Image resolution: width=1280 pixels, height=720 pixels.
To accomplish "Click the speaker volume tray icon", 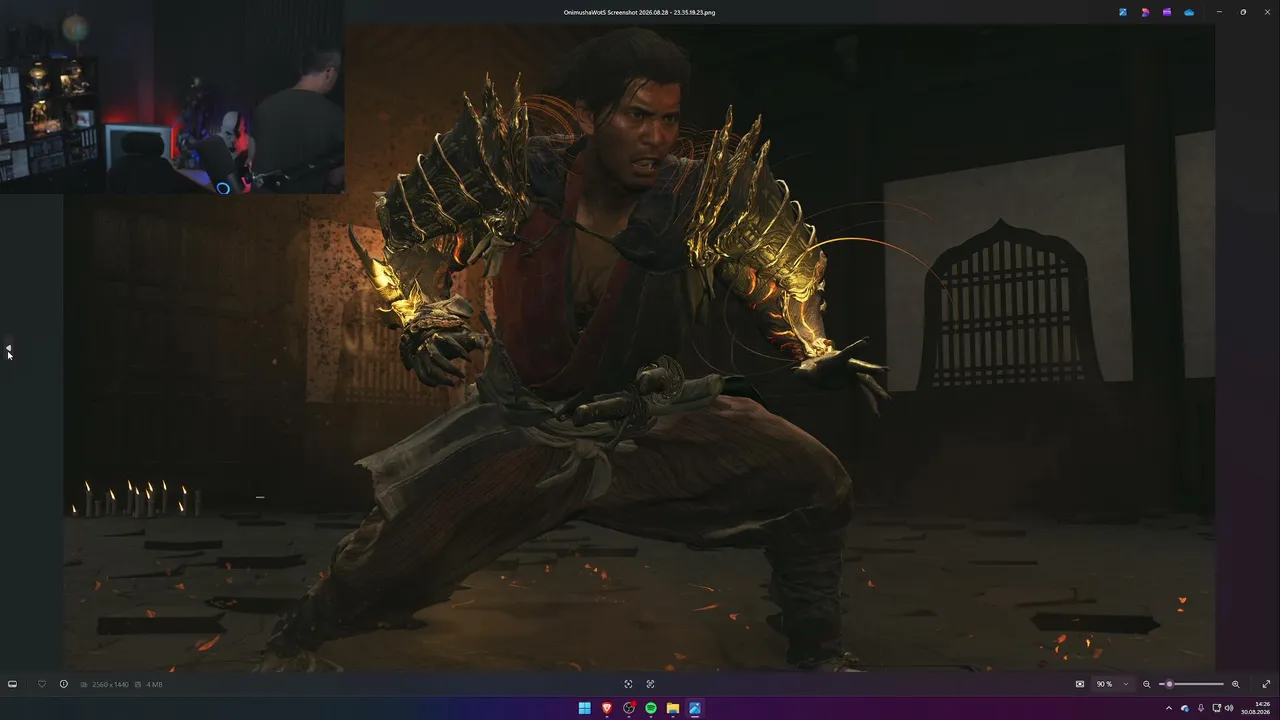I will [1229, 708].
